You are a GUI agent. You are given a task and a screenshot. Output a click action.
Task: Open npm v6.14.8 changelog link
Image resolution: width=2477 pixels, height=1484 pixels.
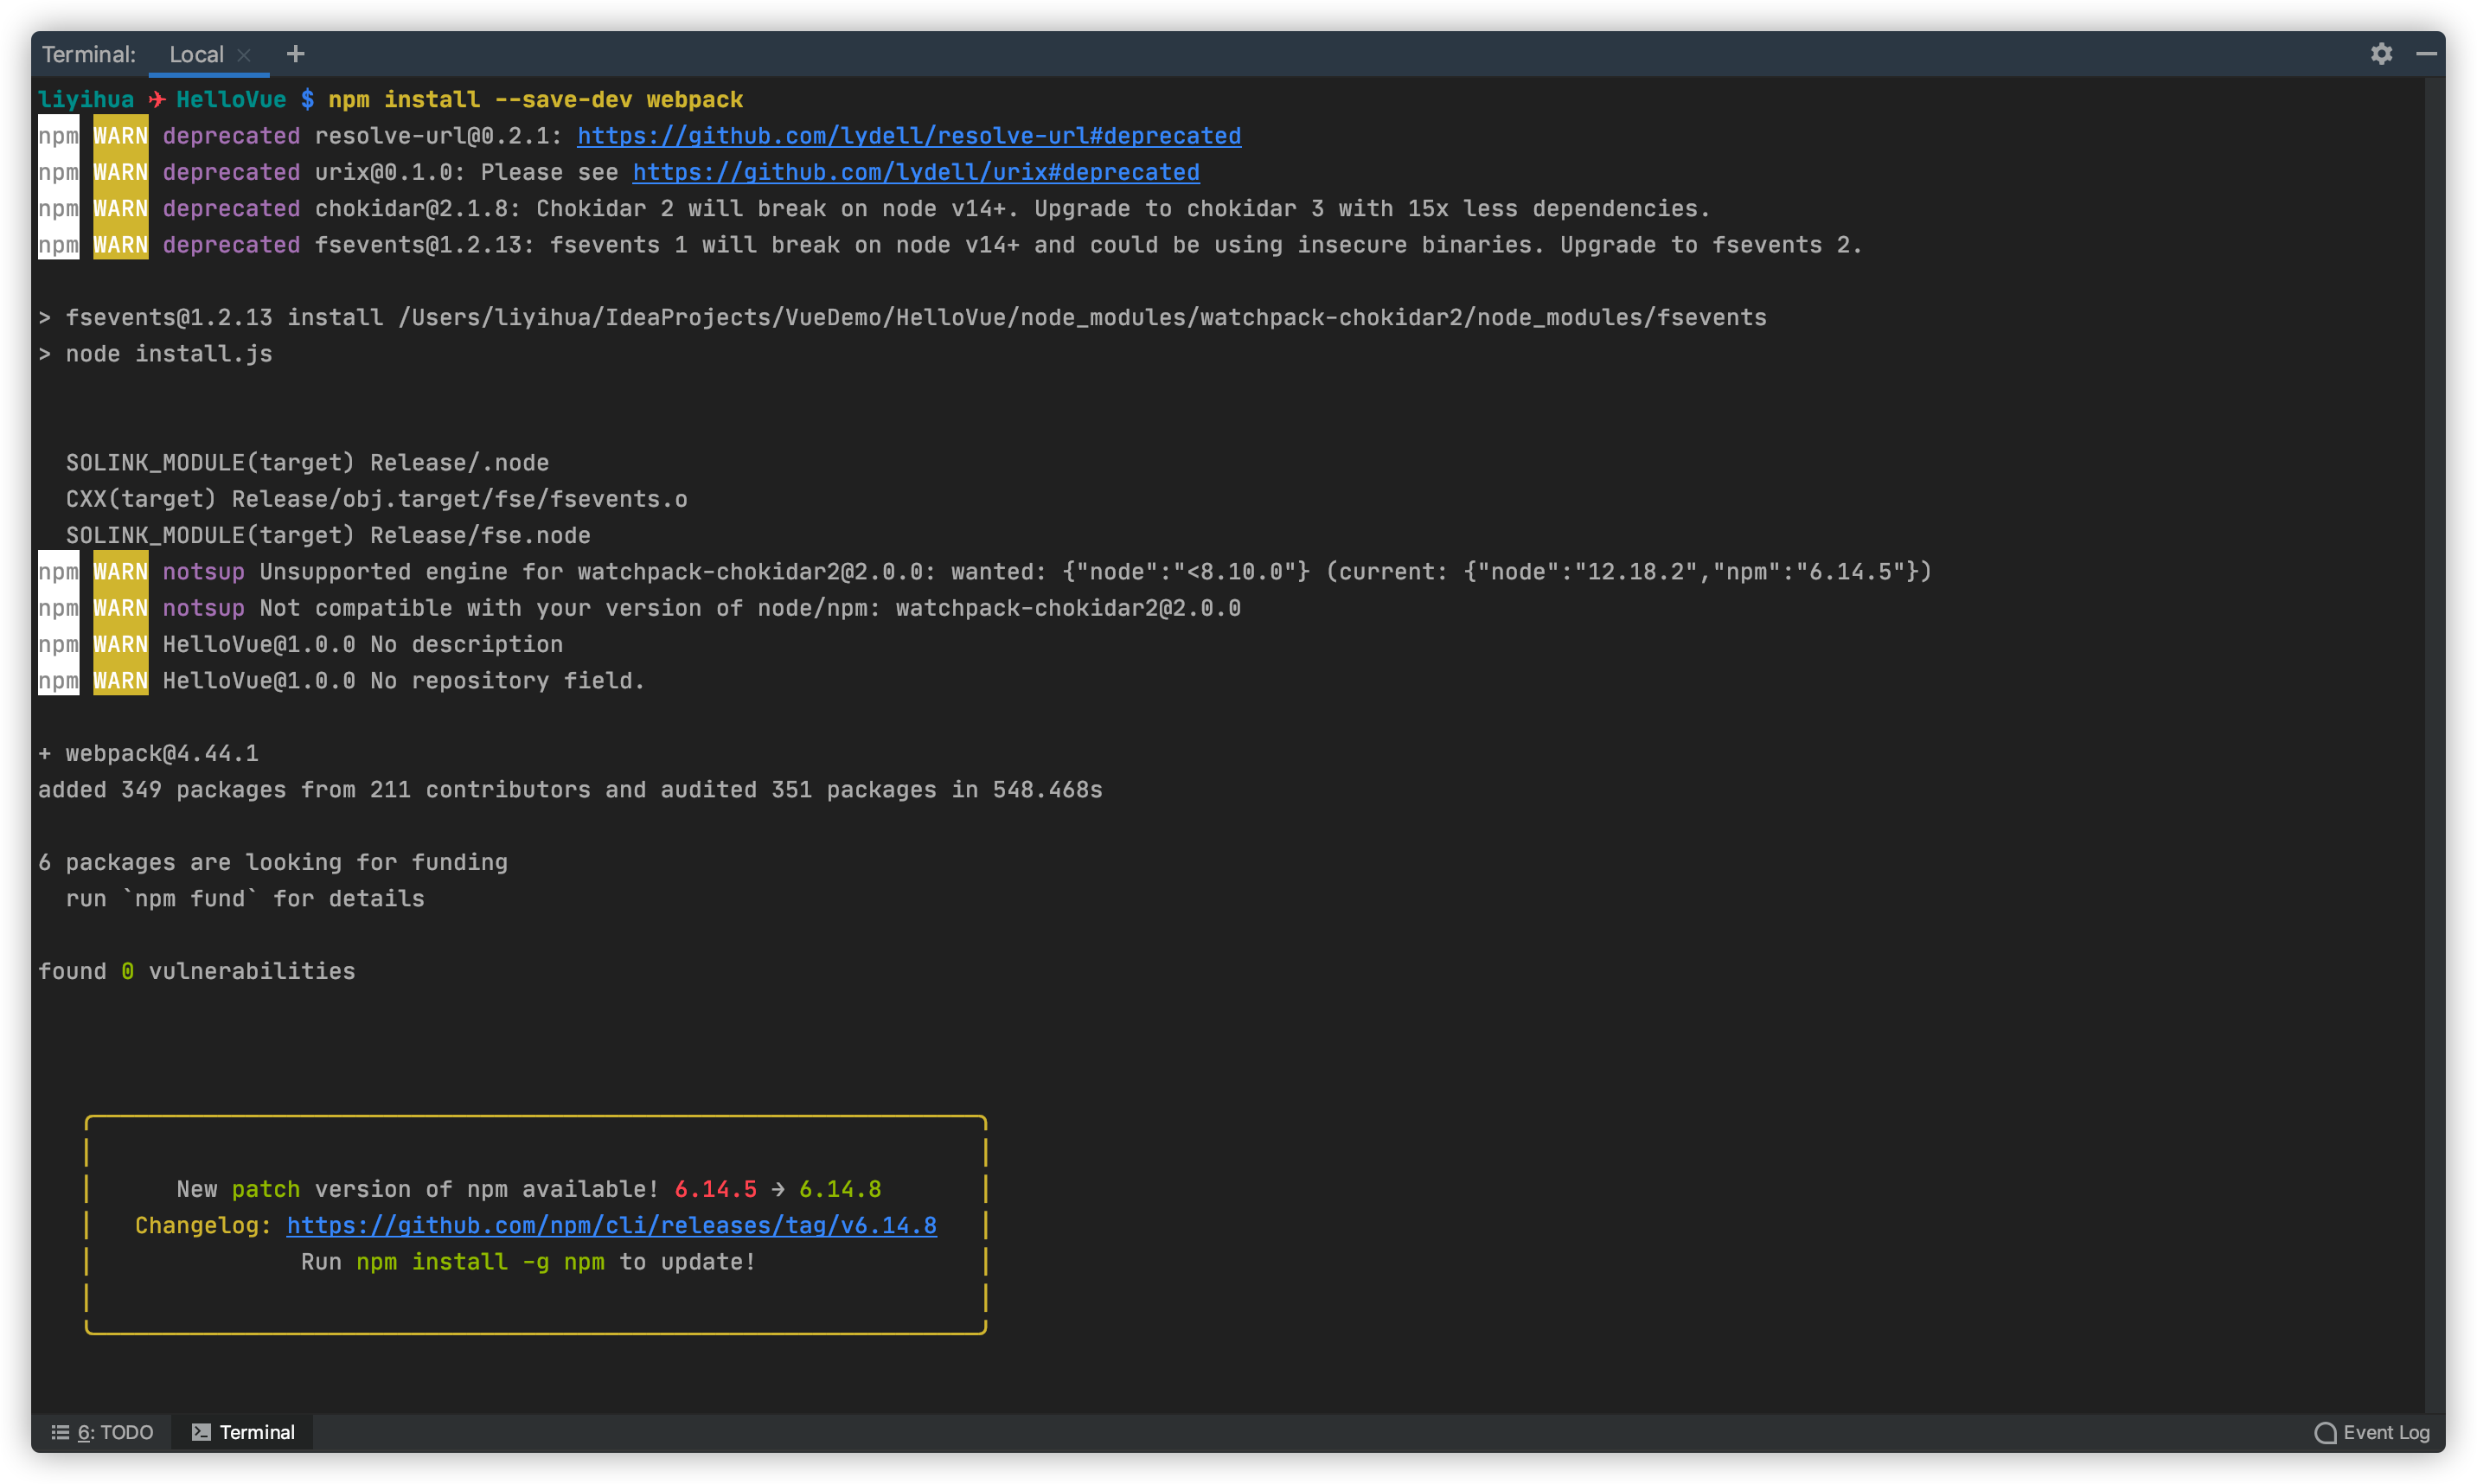pos(612,1225)
